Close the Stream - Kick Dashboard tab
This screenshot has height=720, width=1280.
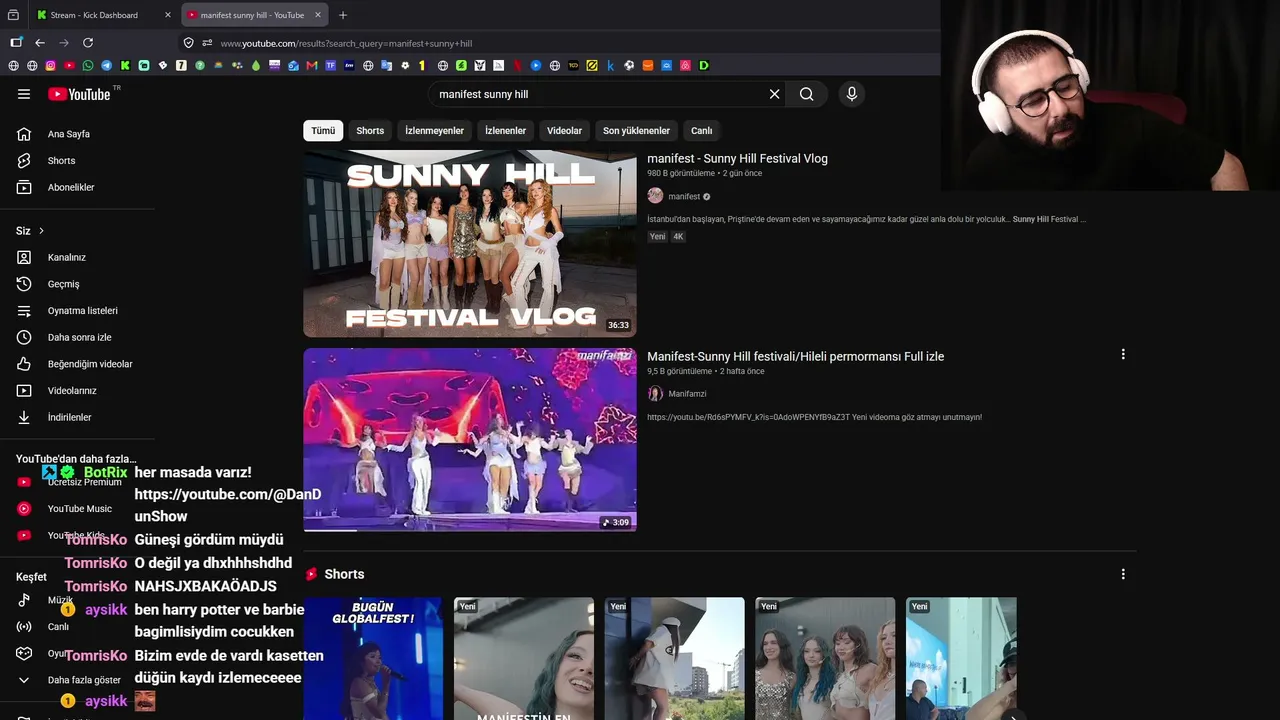pyautogui.click(x=167, y=15)
